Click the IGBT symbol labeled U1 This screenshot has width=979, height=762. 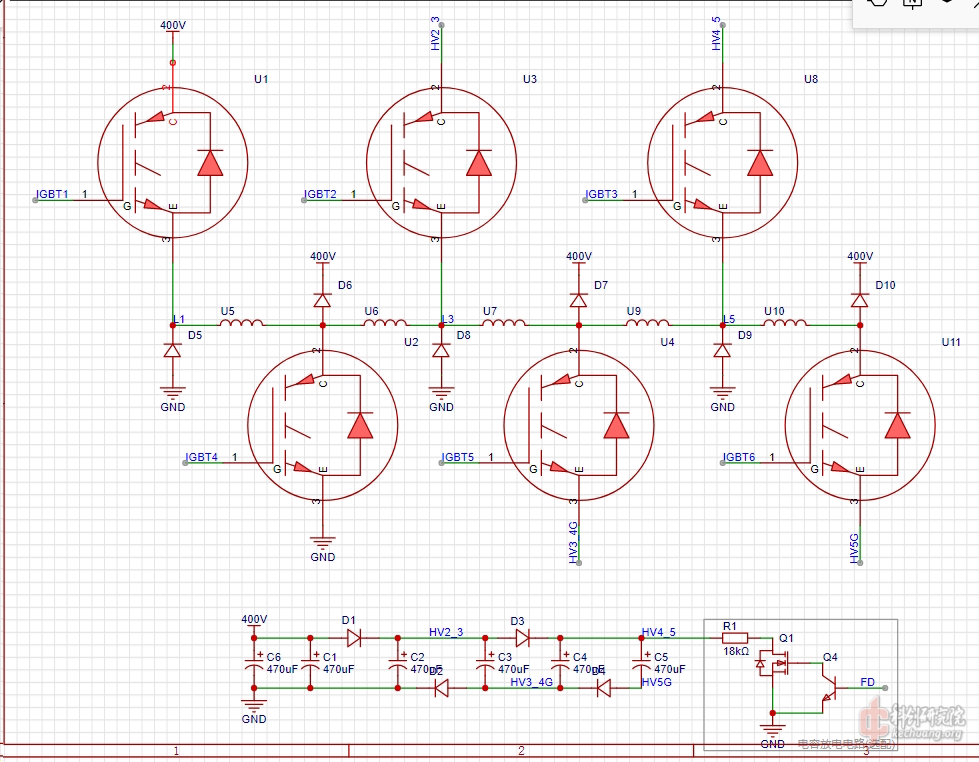[172, 163]
